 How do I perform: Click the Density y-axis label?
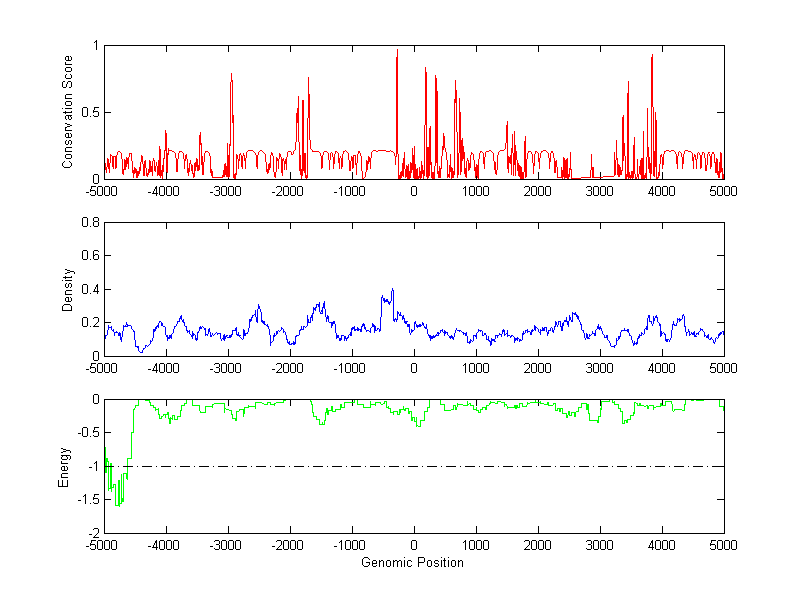[68, 288]
